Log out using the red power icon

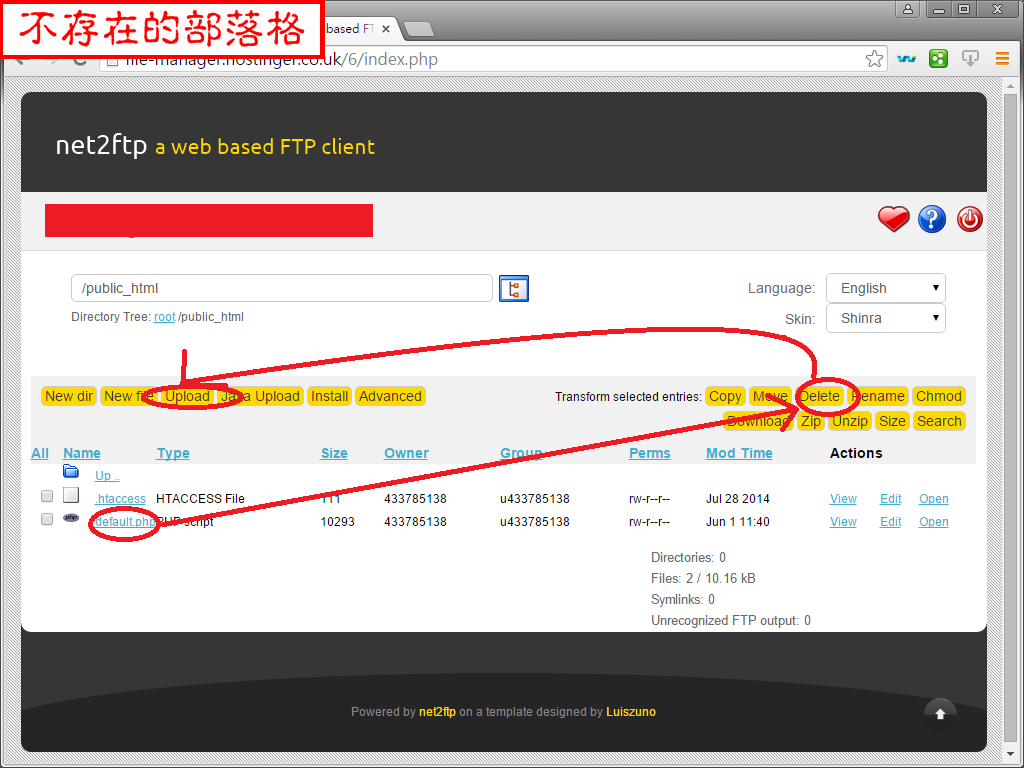[x=970, y=219]
